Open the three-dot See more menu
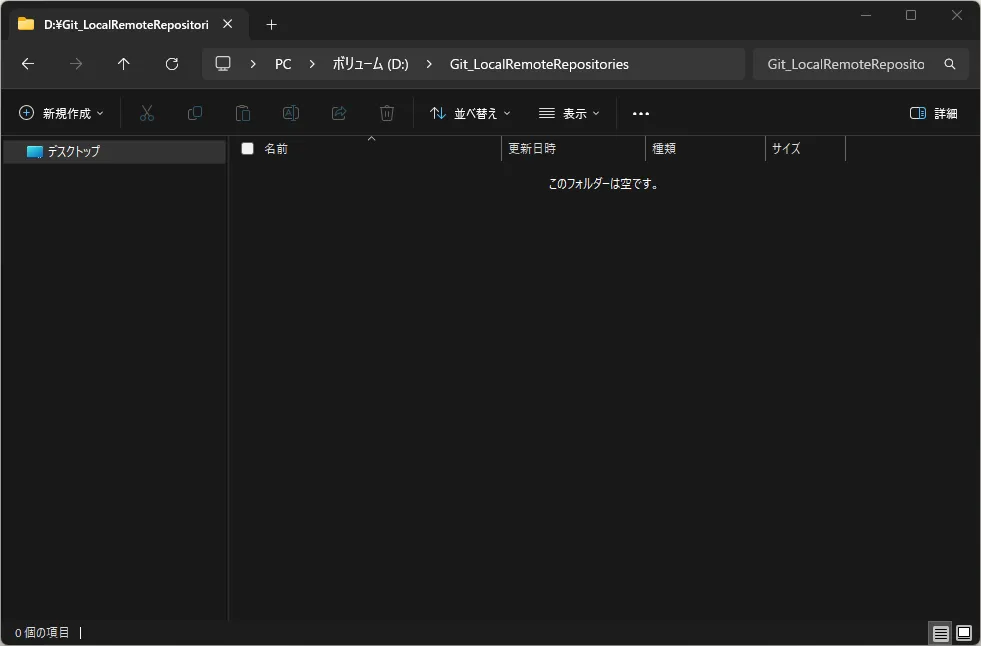This screenshot has height=646, width=981. tap(641, 113)
